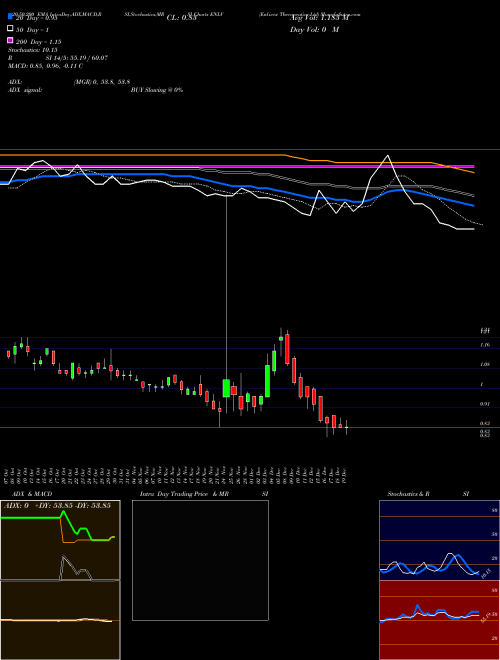The image size is (500, 660).
Task: Click the magenta 200 Day legend swatch
Action: 10,40
